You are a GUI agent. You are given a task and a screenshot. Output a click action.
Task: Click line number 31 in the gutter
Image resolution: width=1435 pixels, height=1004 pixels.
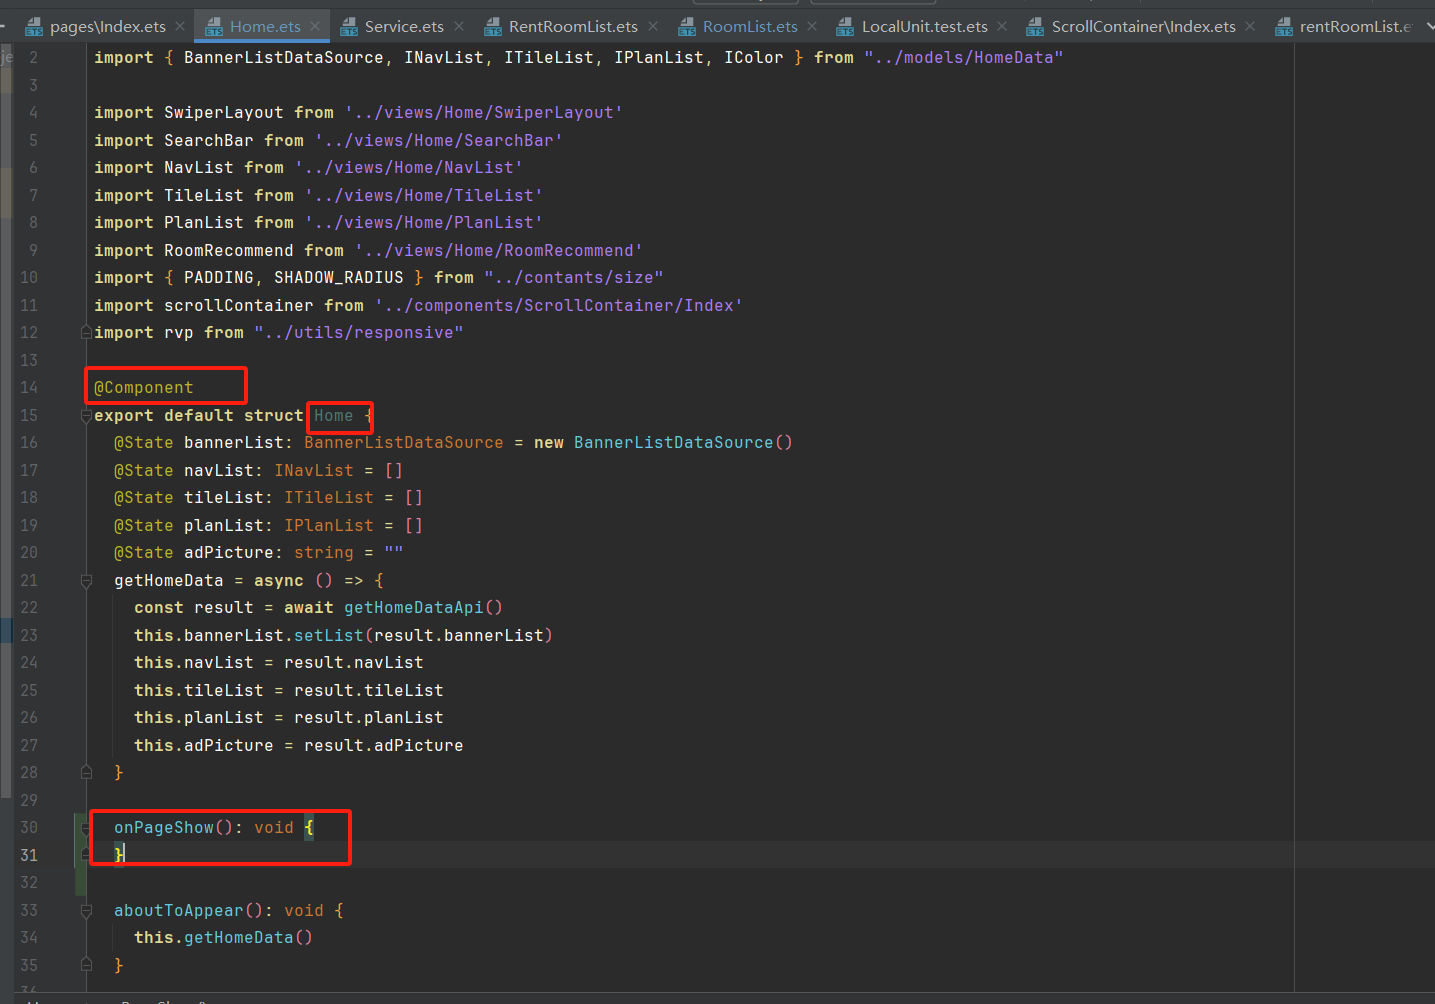coord(29,855)
